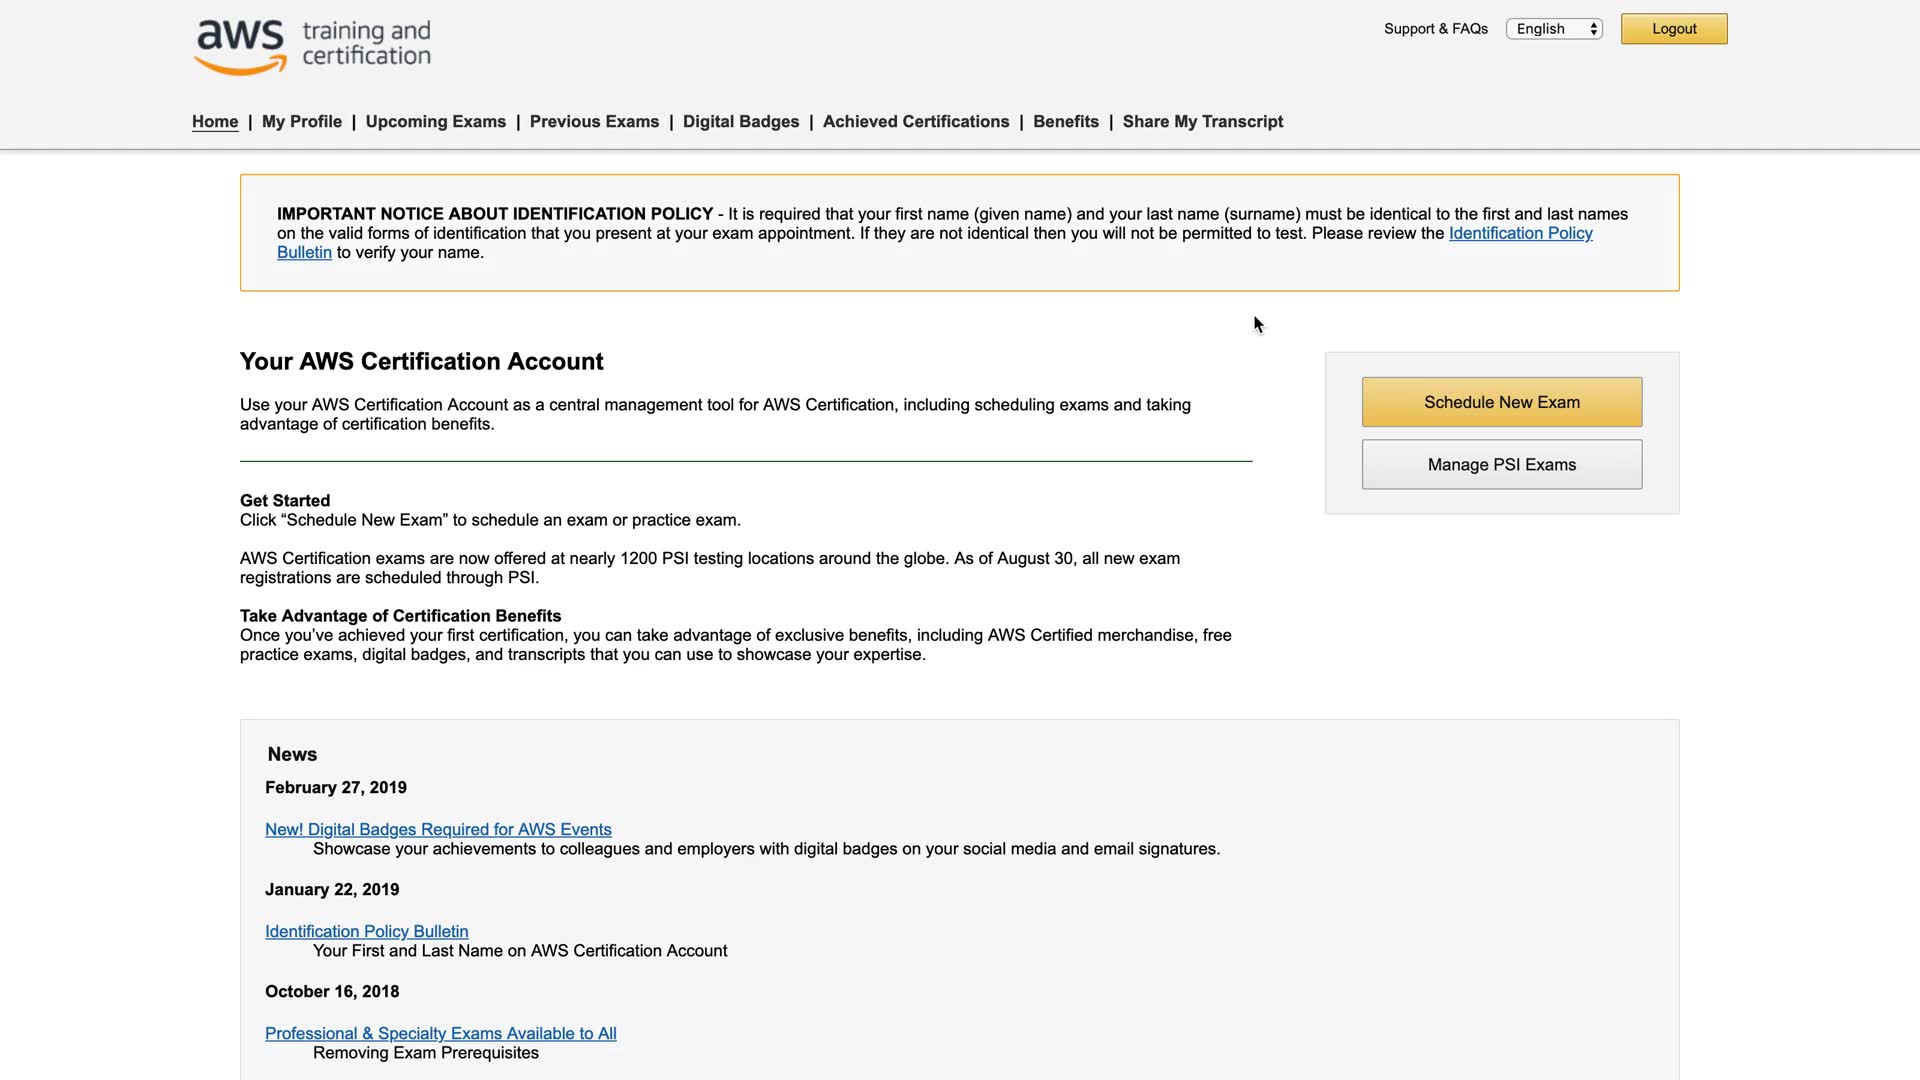Open New! Digital Badges Required news link
Viewport: 1920px width, 1080px height.
tap(438, 829)
